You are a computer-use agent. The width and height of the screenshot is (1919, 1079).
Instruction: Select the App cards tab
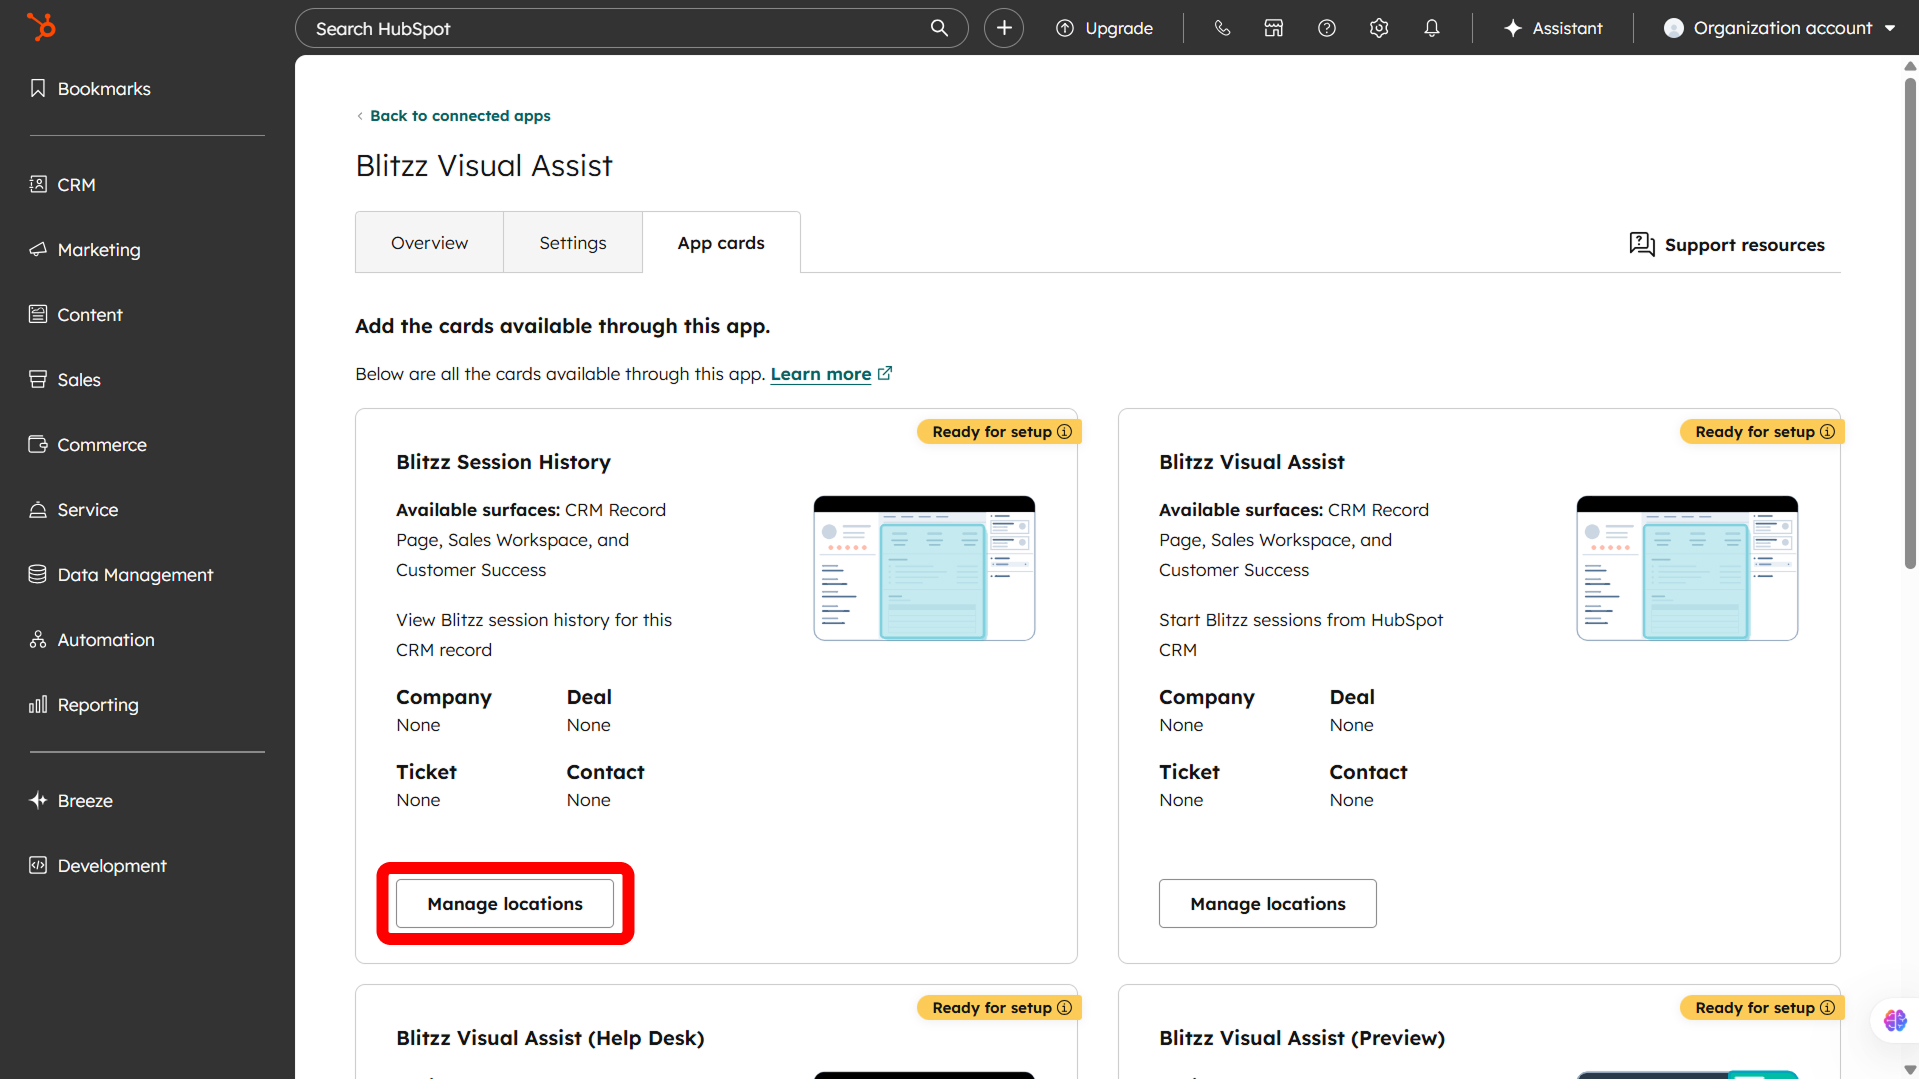click(721, 243)
